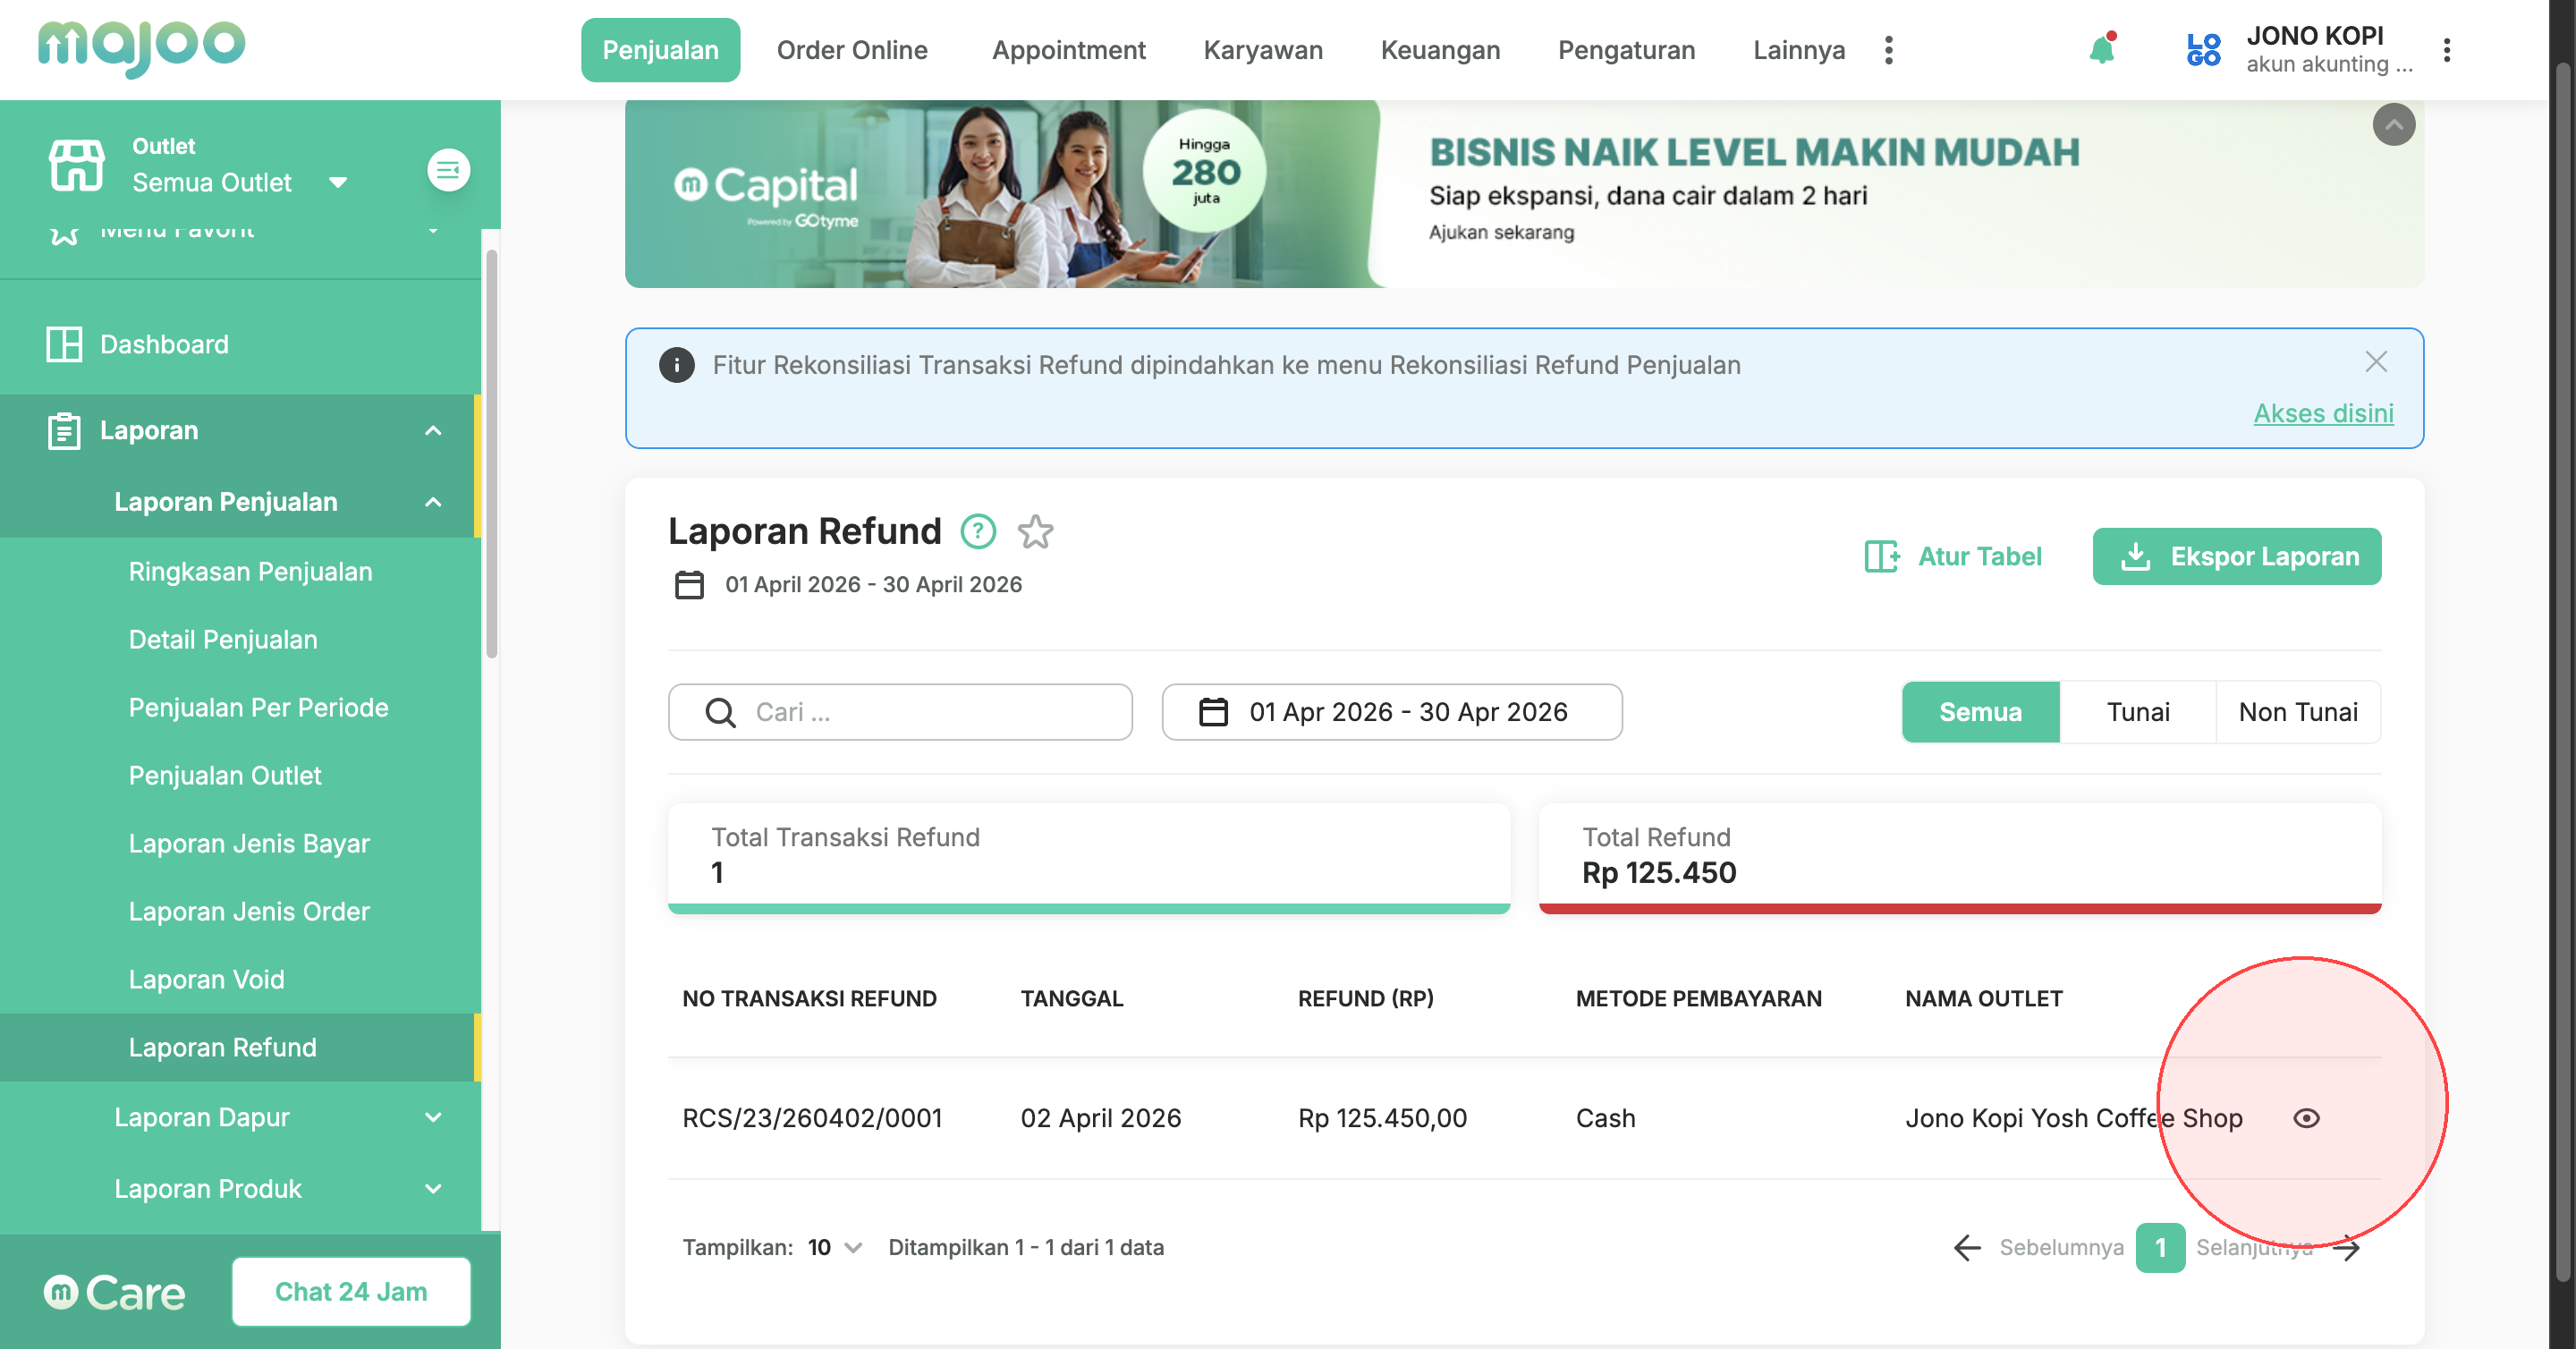
Task: Open the Laporan Refund help icon
Action: (x=978, y=531)
